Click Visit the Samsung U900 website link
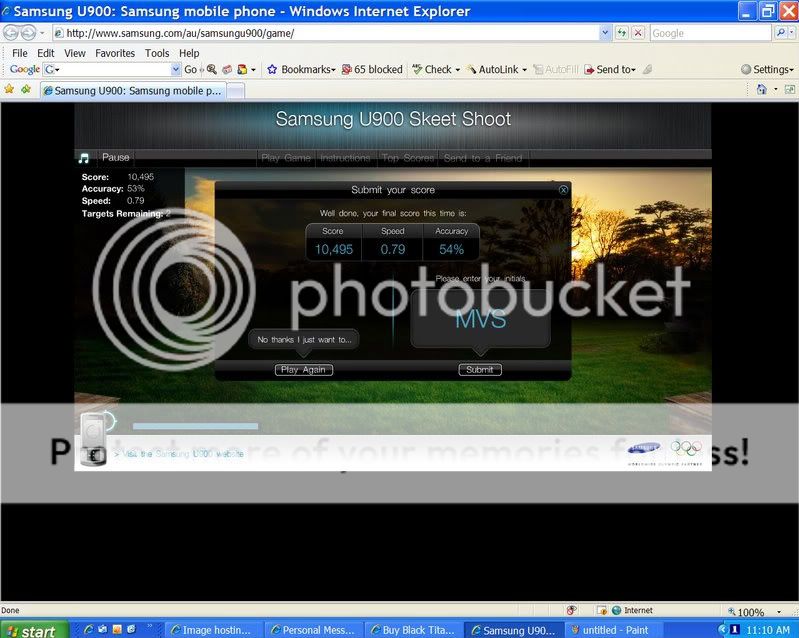 [179, 454]
